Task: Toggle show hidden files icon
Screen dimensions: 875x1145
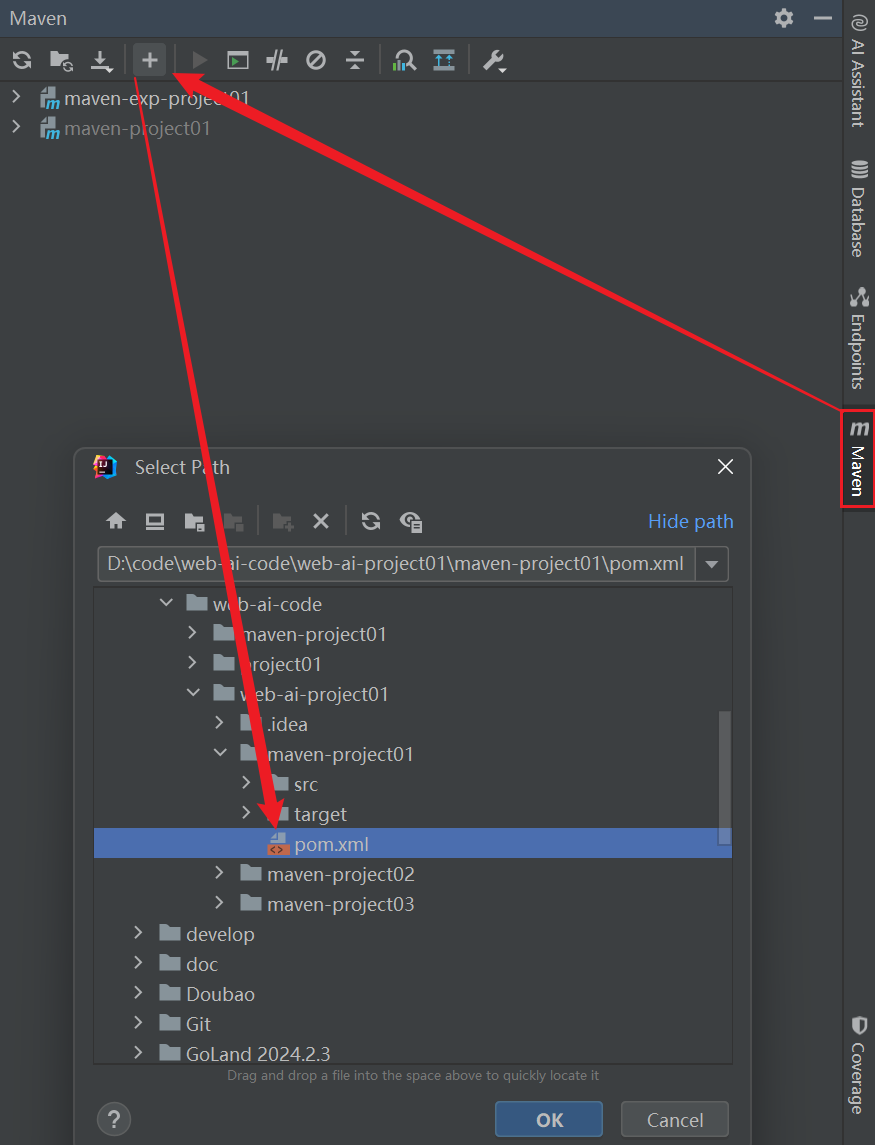Action: (x=411, y=521)
